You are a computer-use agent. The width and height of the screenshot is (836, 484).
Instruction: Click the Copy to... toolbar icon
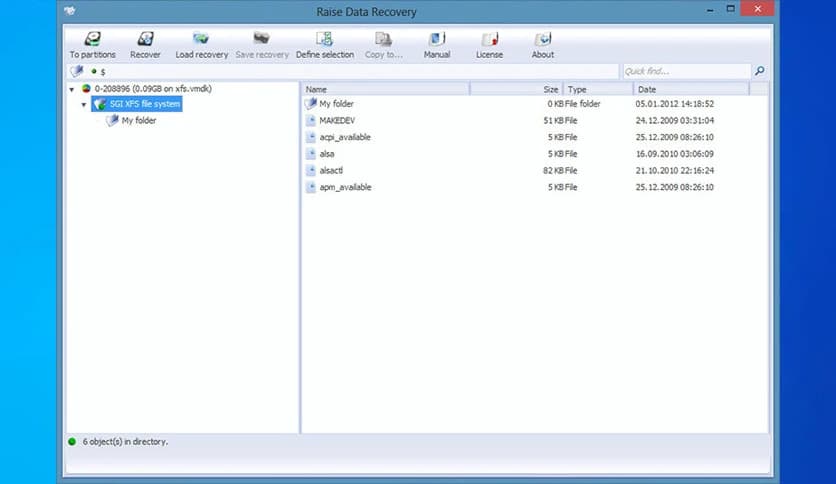point(383,39)
